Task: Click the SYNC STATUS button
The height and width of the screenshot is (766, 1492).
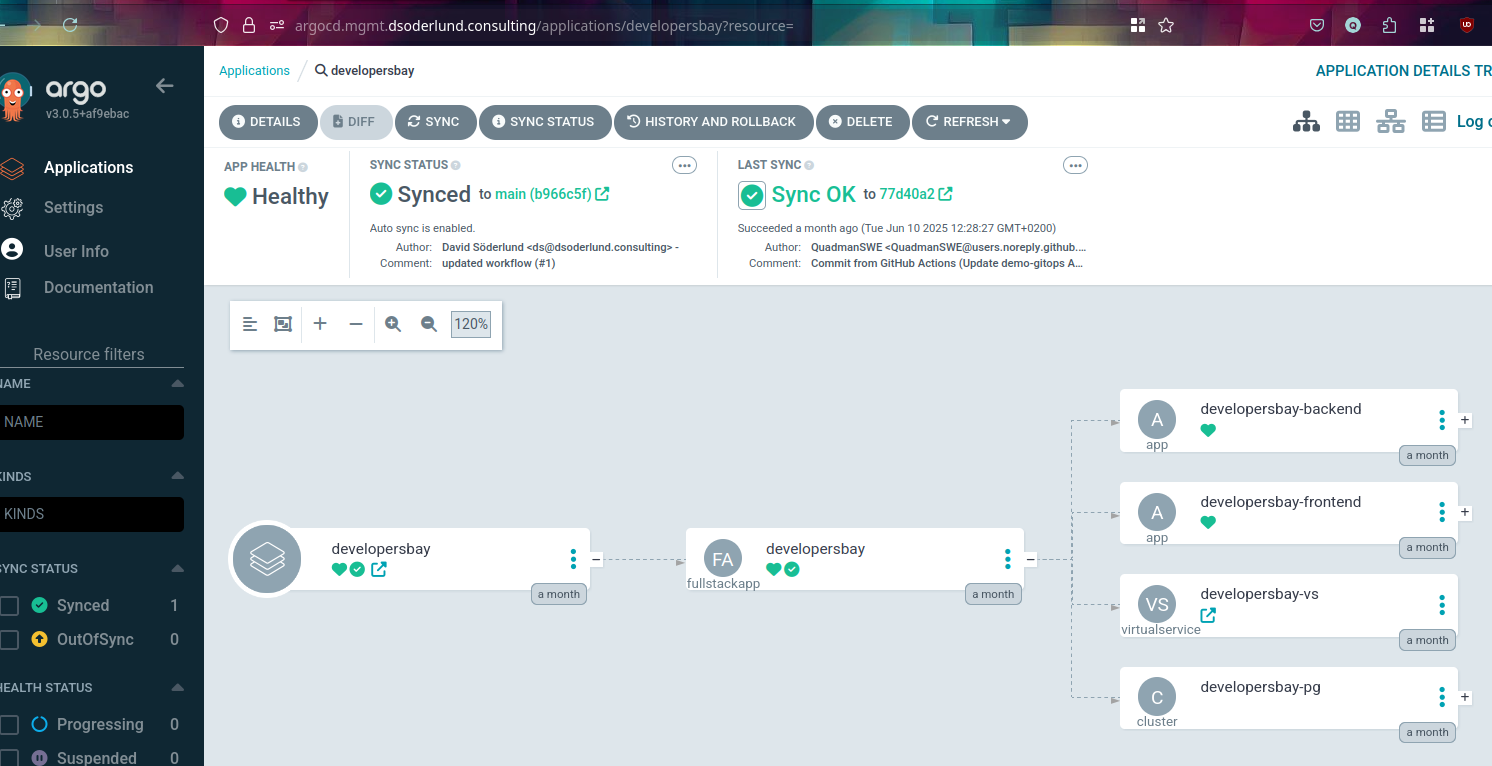Action: click(544, 122)
